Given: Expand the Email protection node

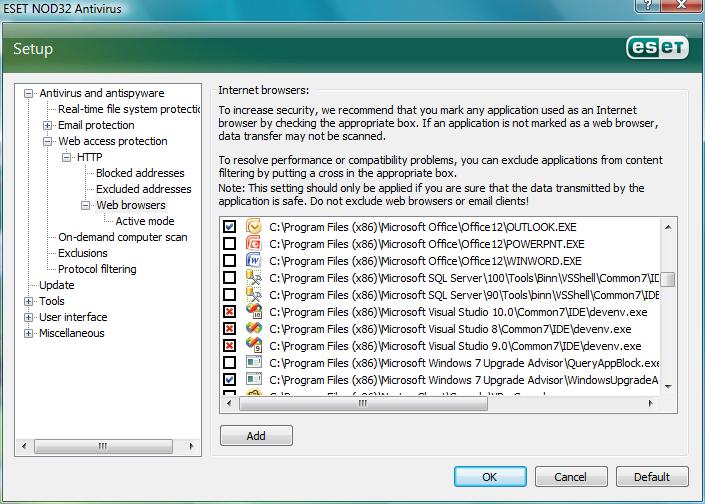Looking at the screenshot, I should pos(47,125).
